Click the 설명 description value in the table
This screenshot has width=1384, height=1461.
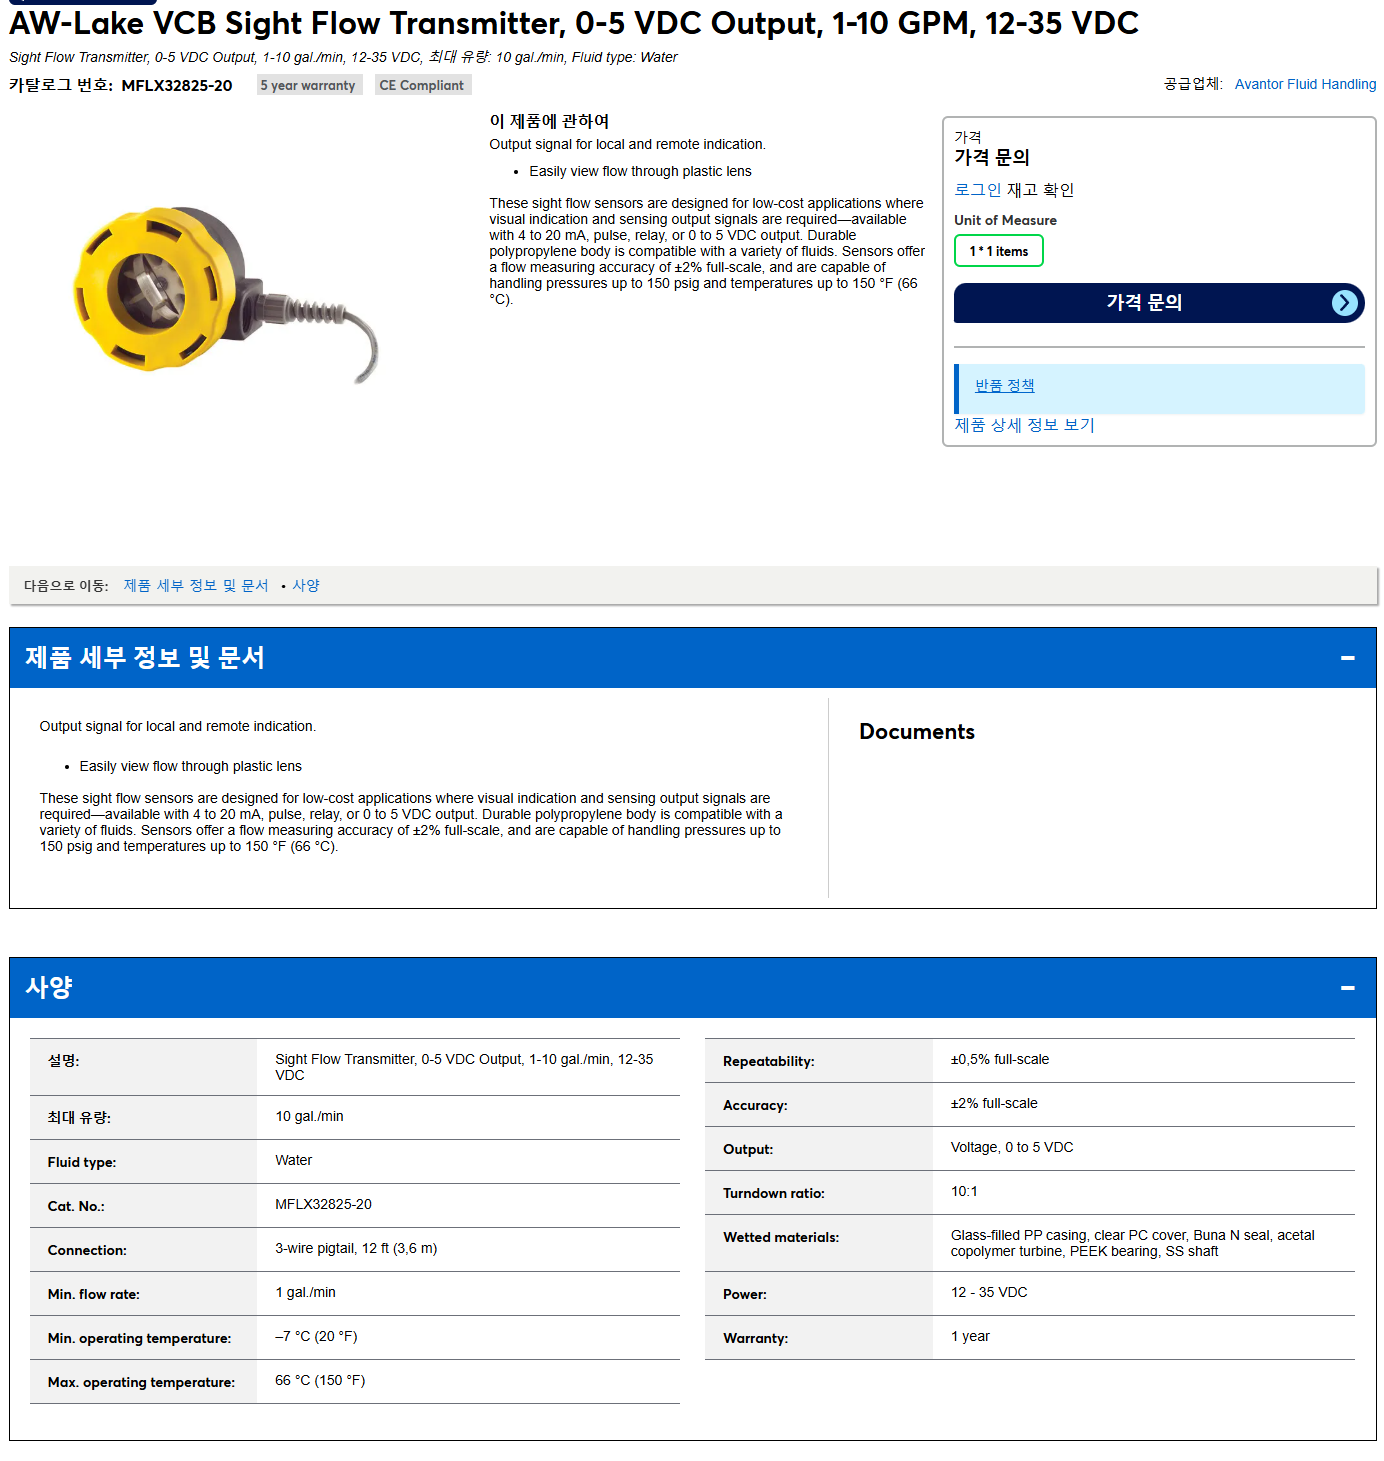tap(464, 1068)
